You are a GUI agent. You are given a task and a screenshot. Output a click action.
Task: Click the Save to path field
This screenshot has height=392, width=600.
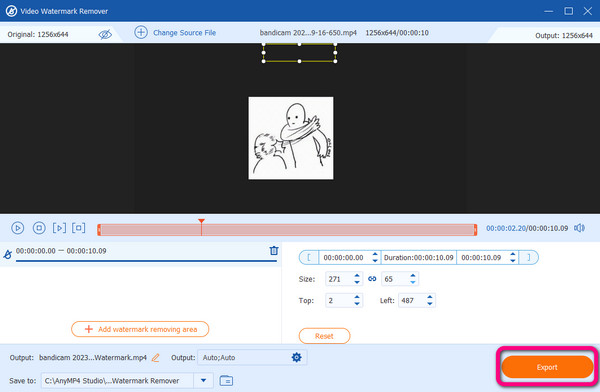click(117, 381)
